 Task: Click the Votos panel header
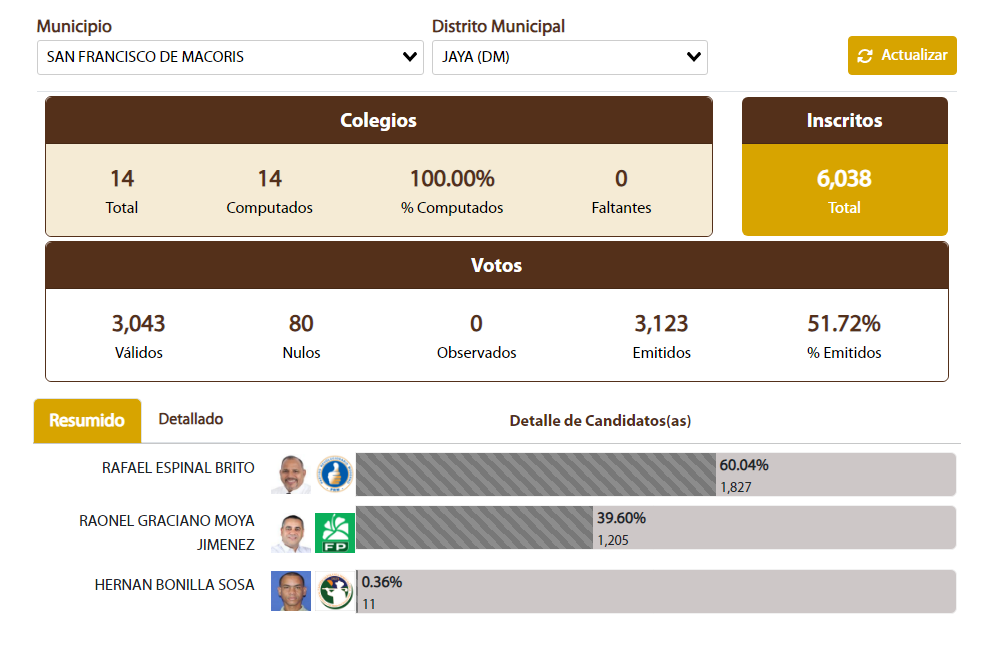[496, 266]
